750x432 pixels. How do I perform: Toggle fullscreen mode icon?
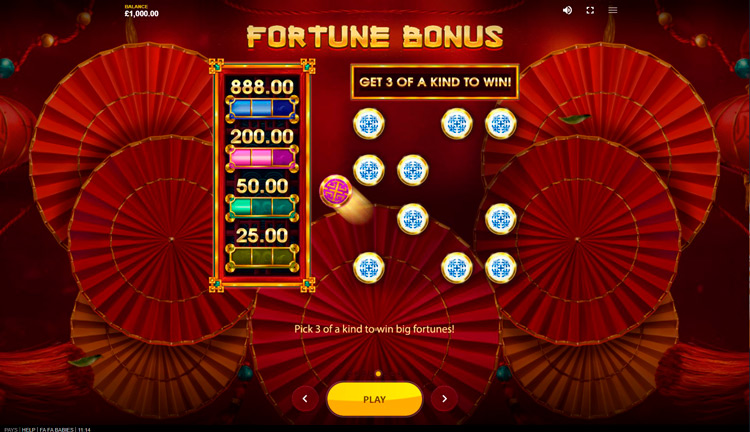tap(590, 10)
